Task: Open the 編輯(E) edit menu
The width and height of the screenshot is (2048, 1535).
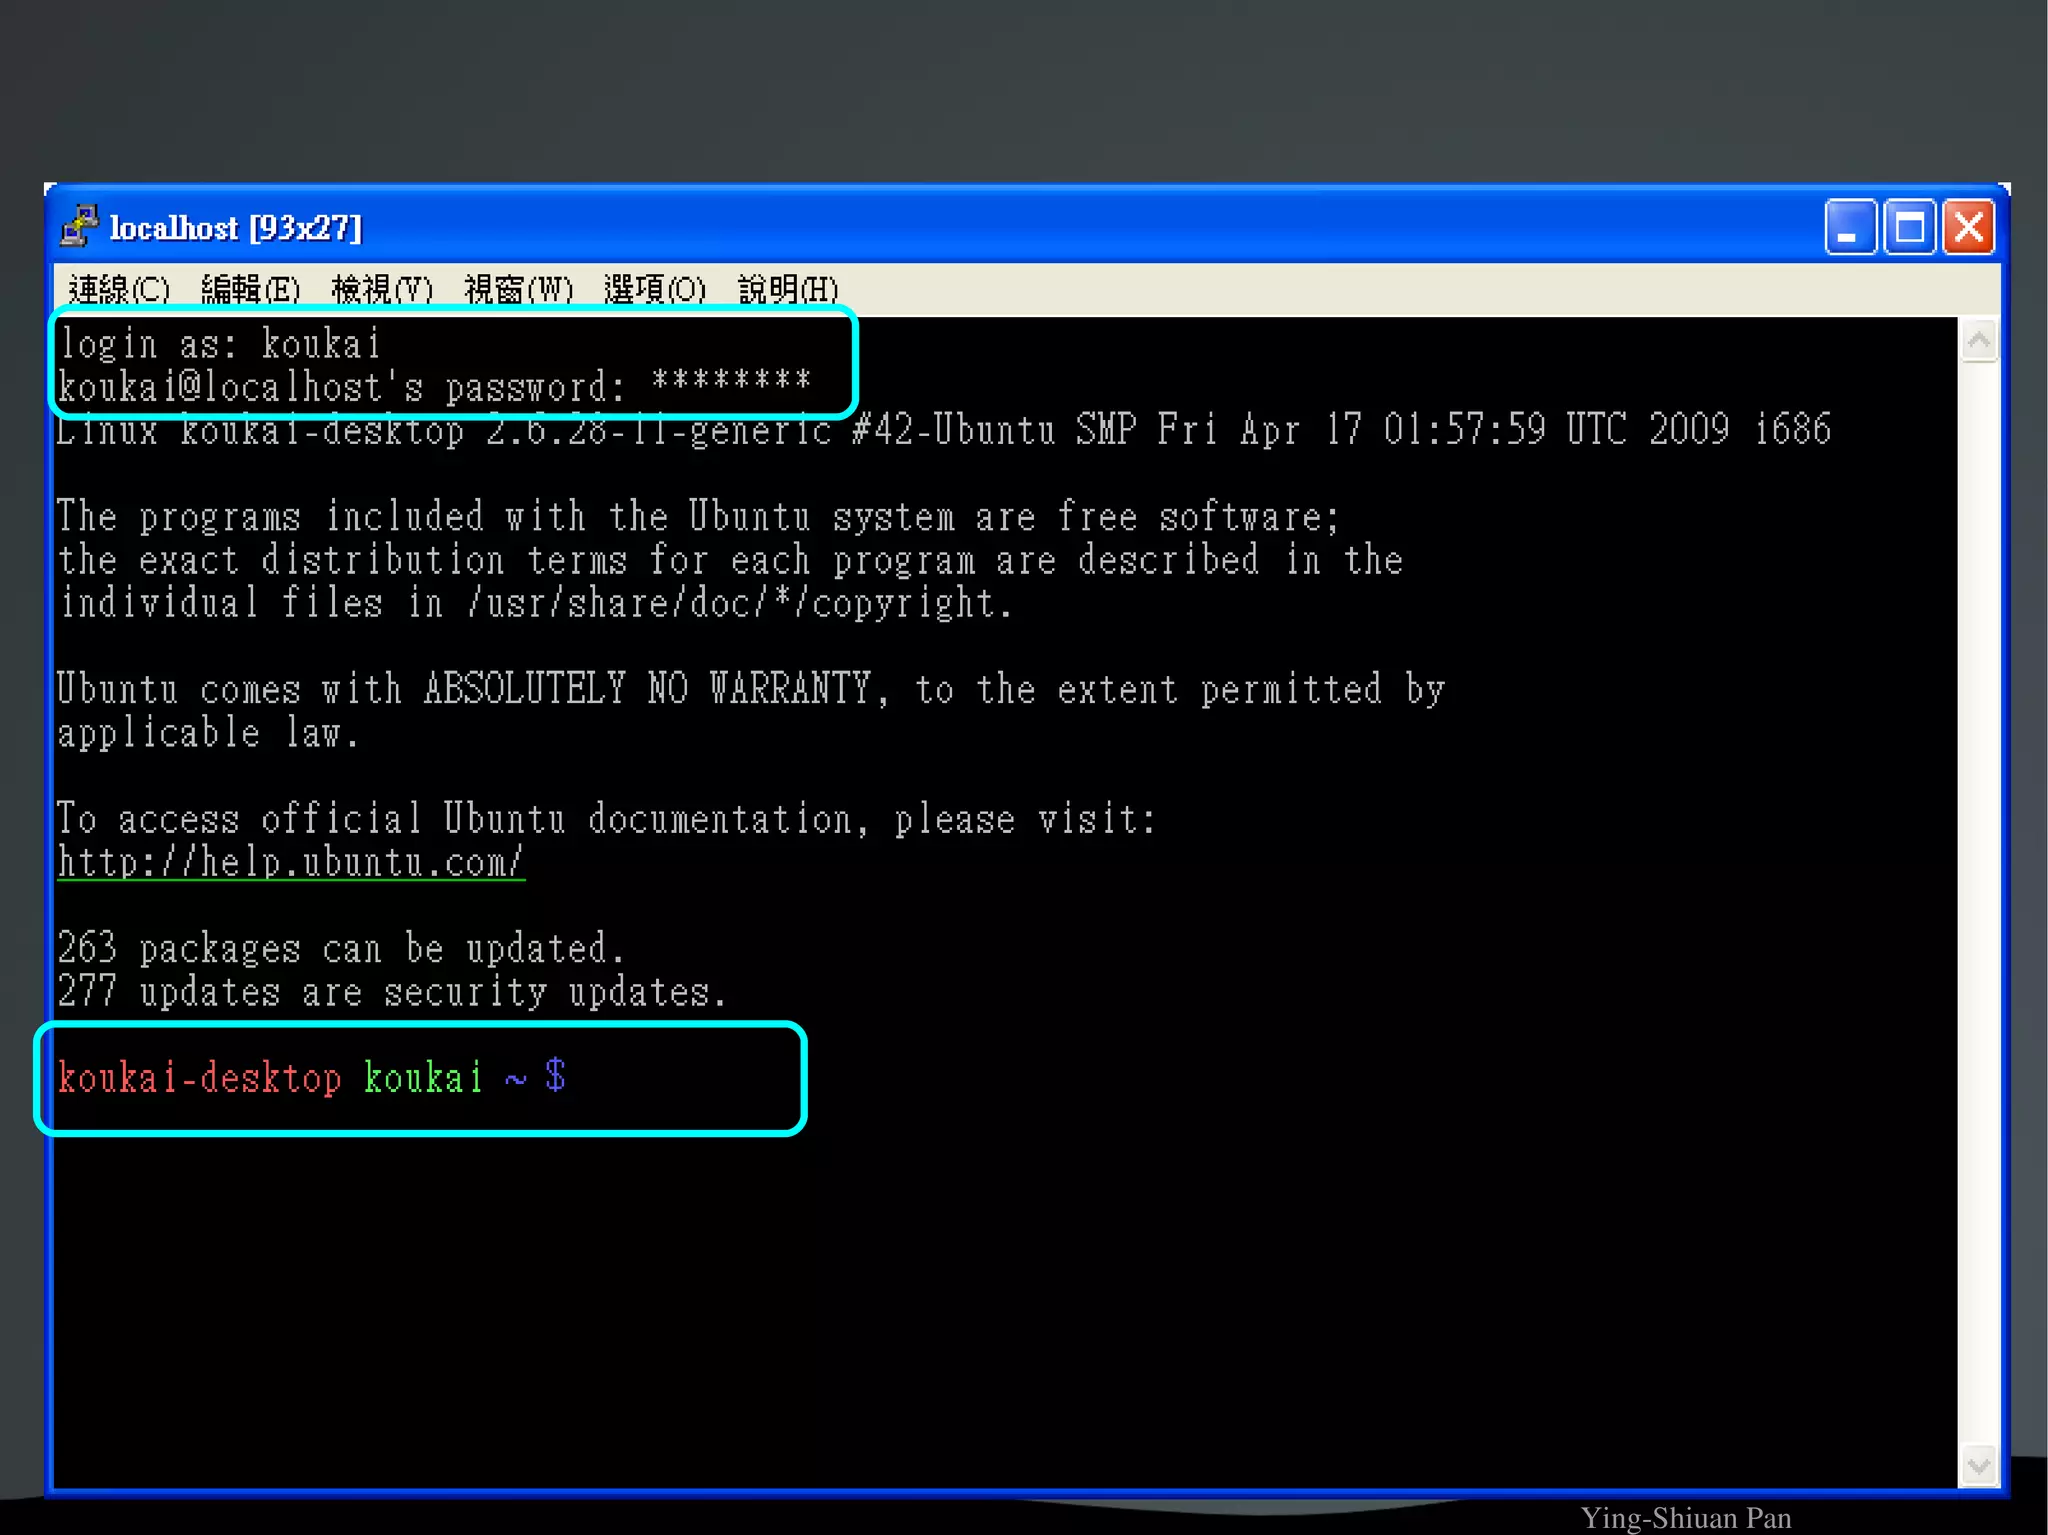Action: coord(250,290)
